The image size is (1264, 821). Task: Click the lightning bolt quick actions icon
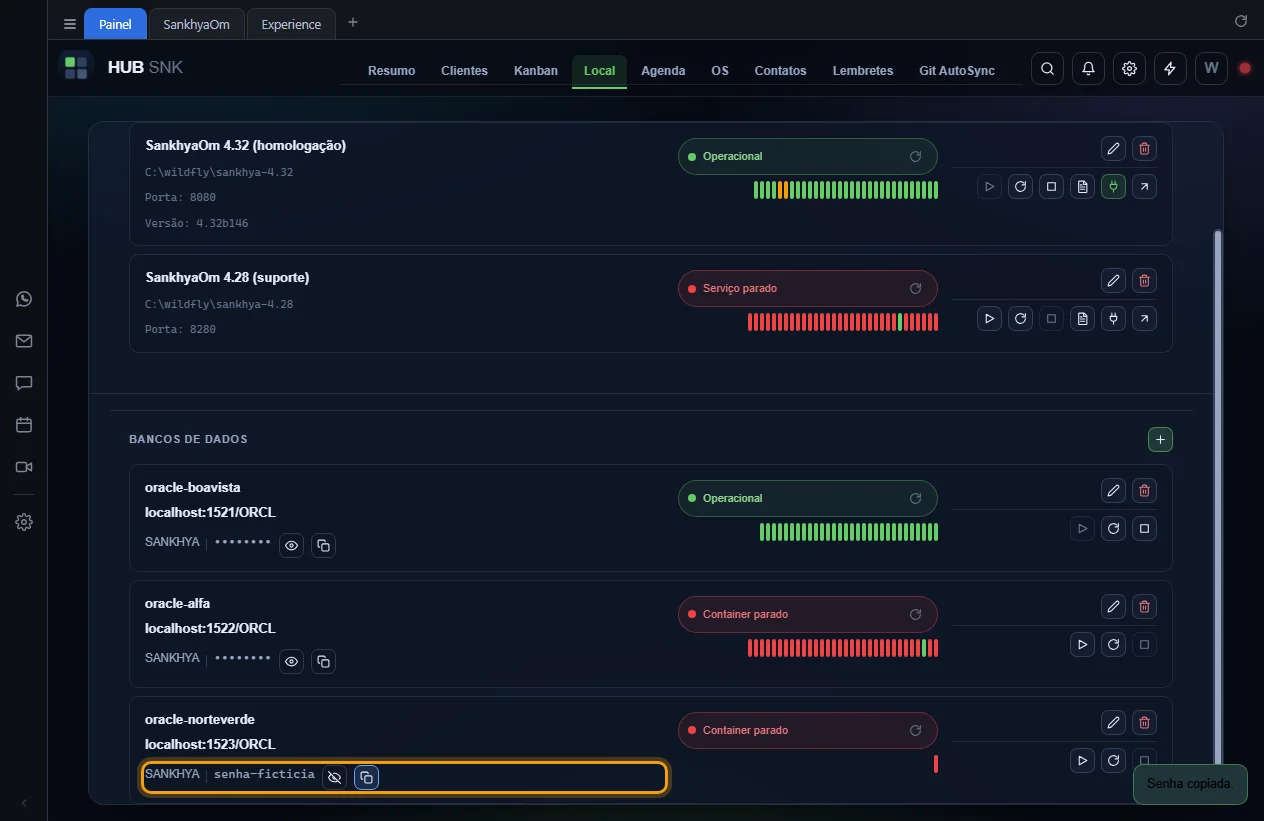pyautogui.click(x=1170, y=69)
